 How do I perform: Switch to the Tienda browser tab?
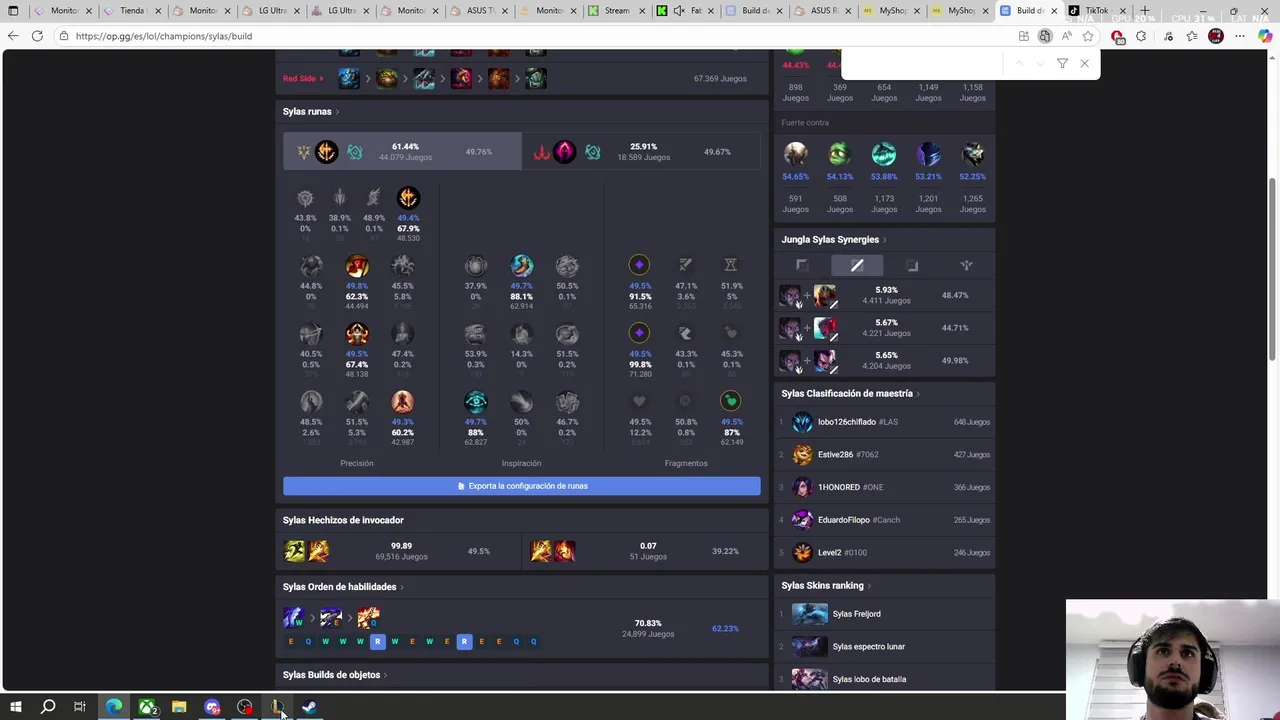point(135,11)
